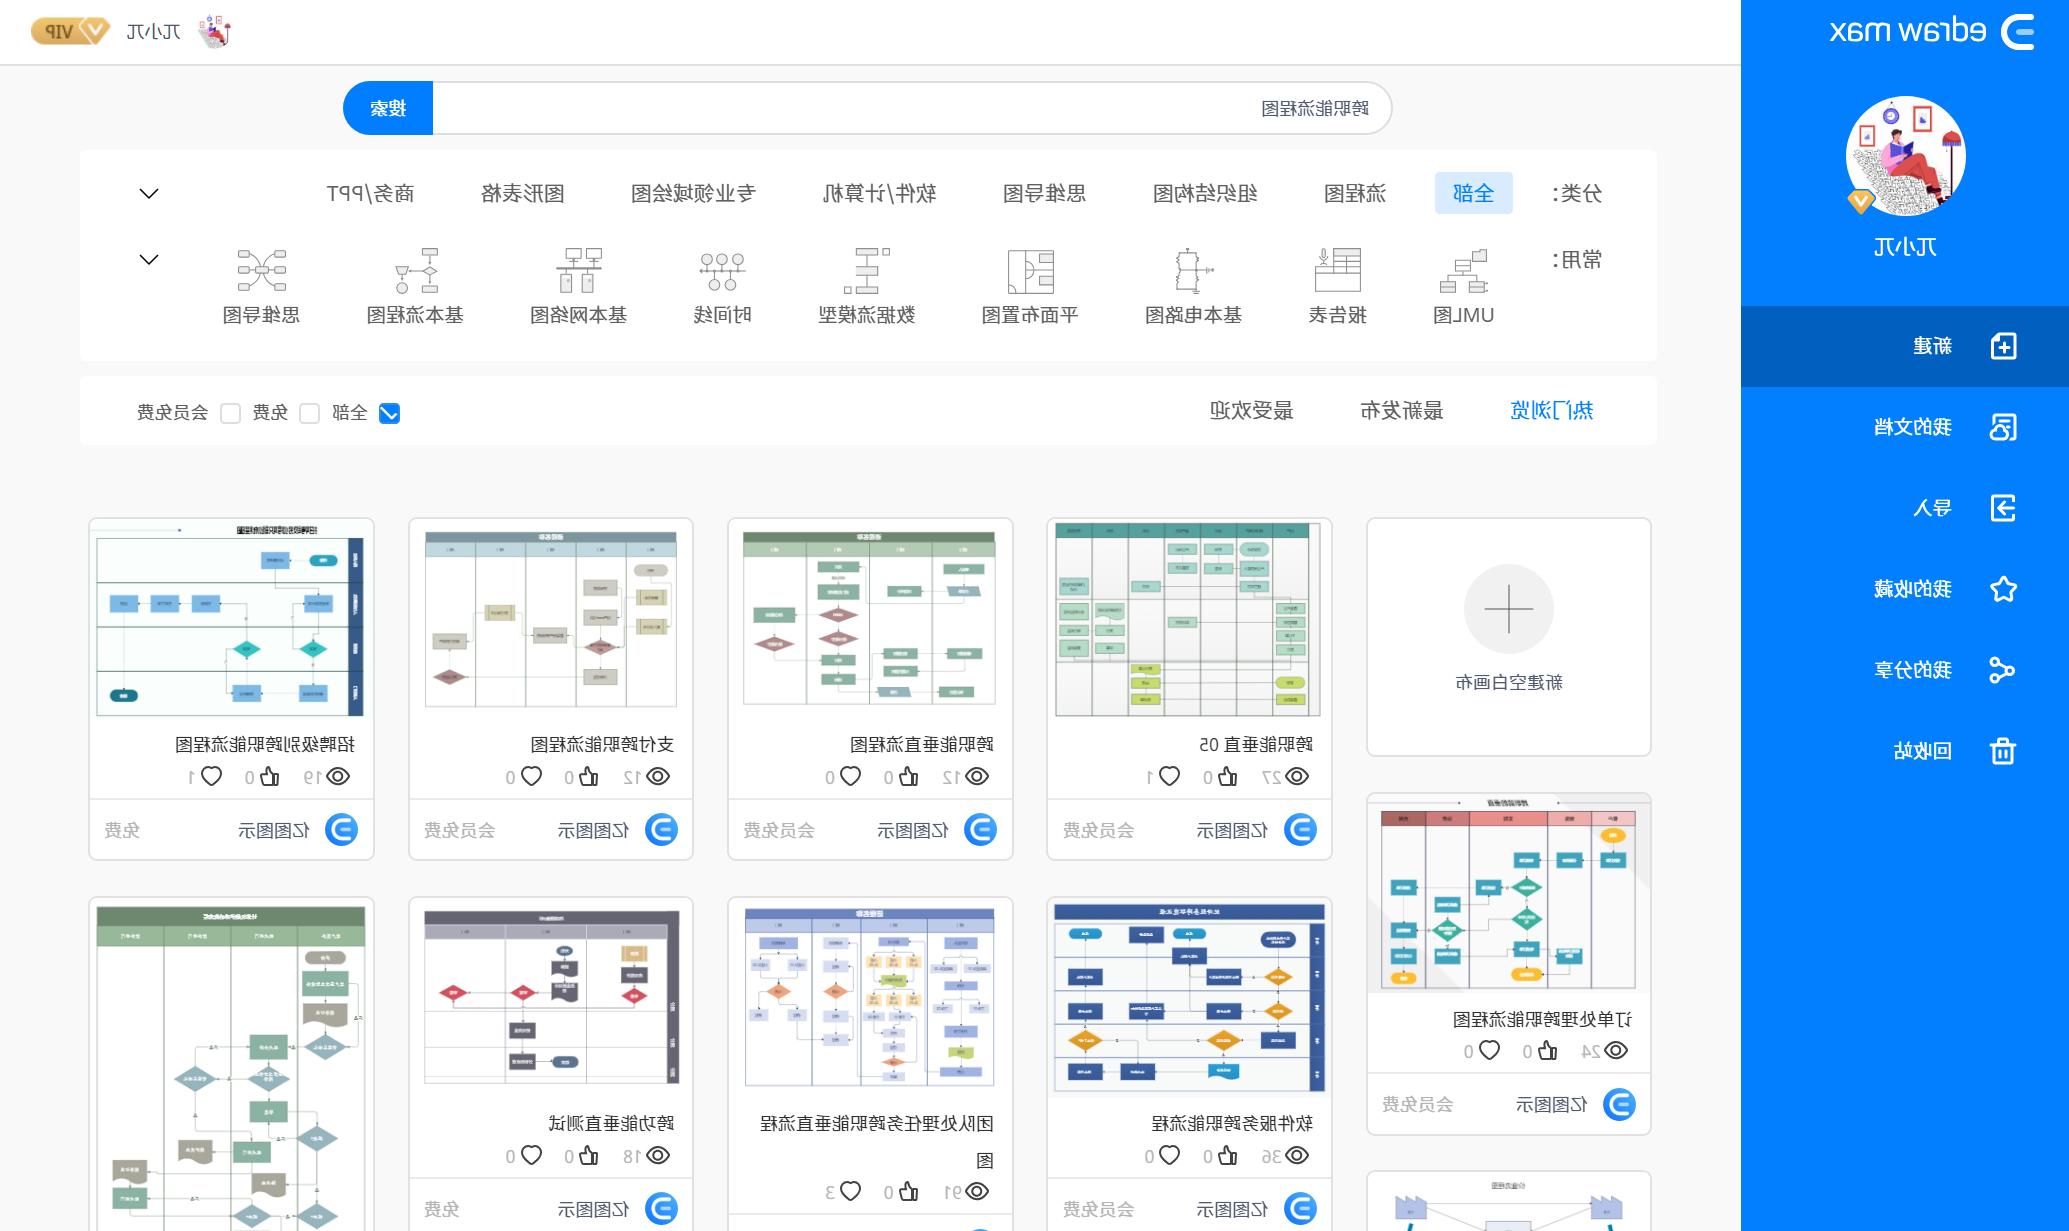This screenshot has height=1231, width=2069.
Task: Sort by 热门浏览
Action: point(1552,410)
